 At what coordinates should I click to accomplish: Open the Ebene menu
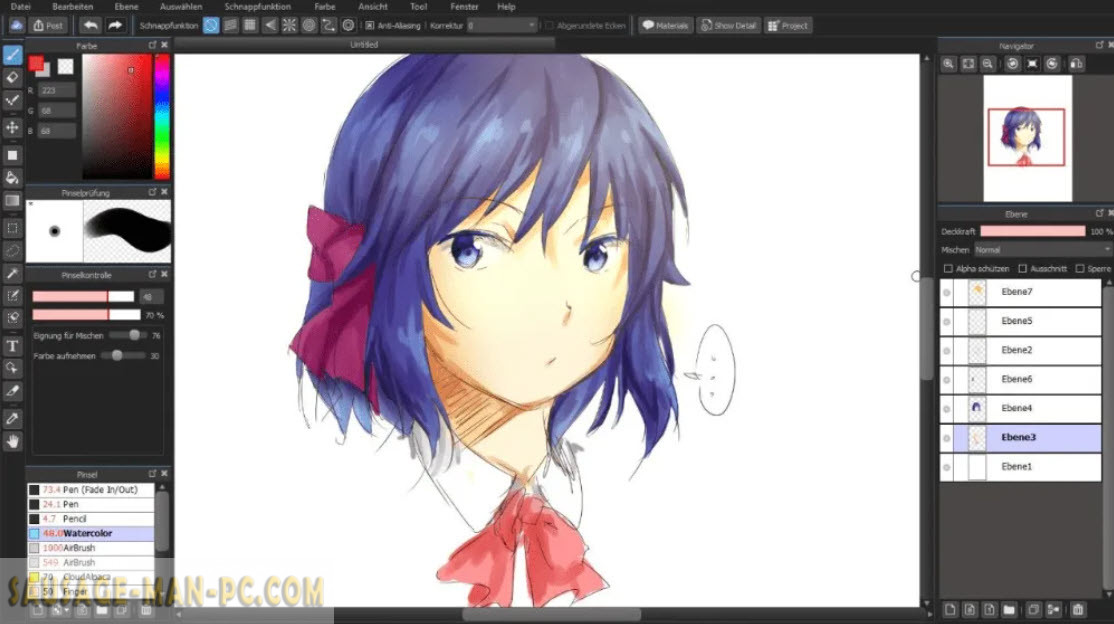click(x=126, y=6)
